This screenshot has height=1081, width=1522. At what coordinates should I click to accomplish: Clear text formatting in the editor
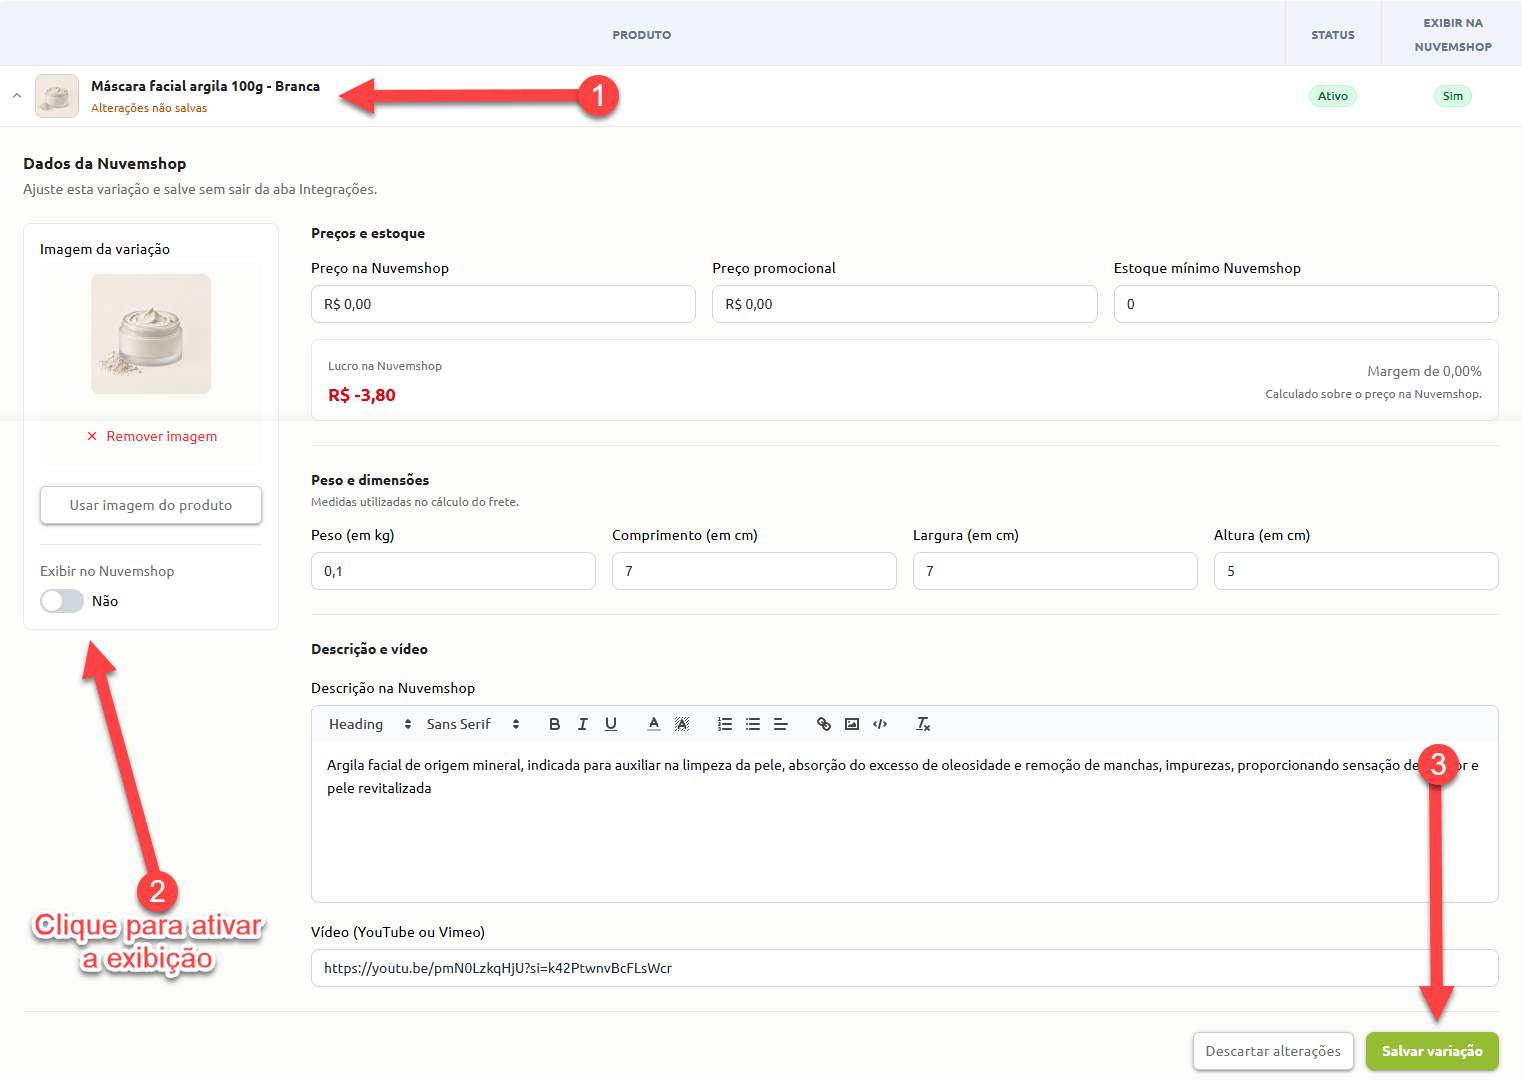(x=923, y=724)
